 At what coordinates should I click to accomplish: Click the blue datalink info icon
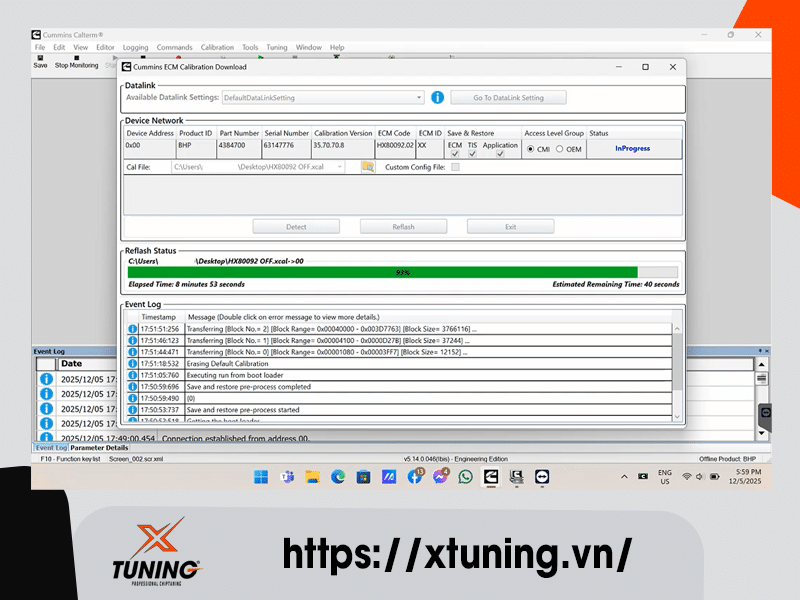click(x=437, y=98)
